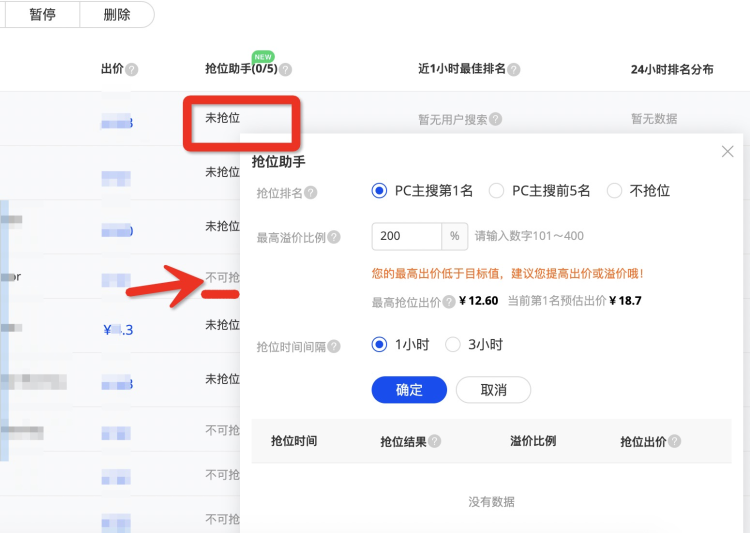
Task: Click help icon next to 出价 header
Action: pyautogui.click(x=132, y=70)
